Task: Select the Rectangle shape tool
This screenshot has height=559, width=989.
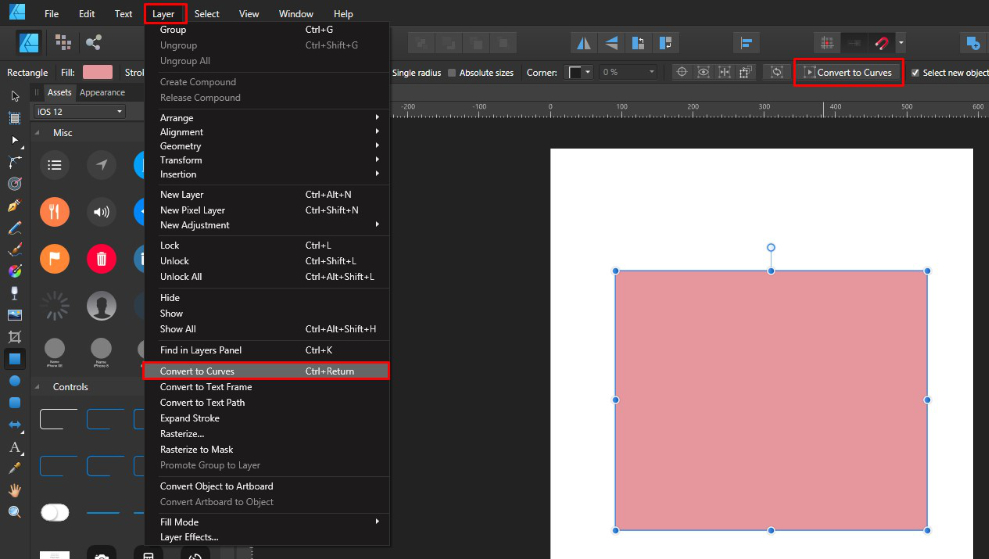Action: point(15,359)
